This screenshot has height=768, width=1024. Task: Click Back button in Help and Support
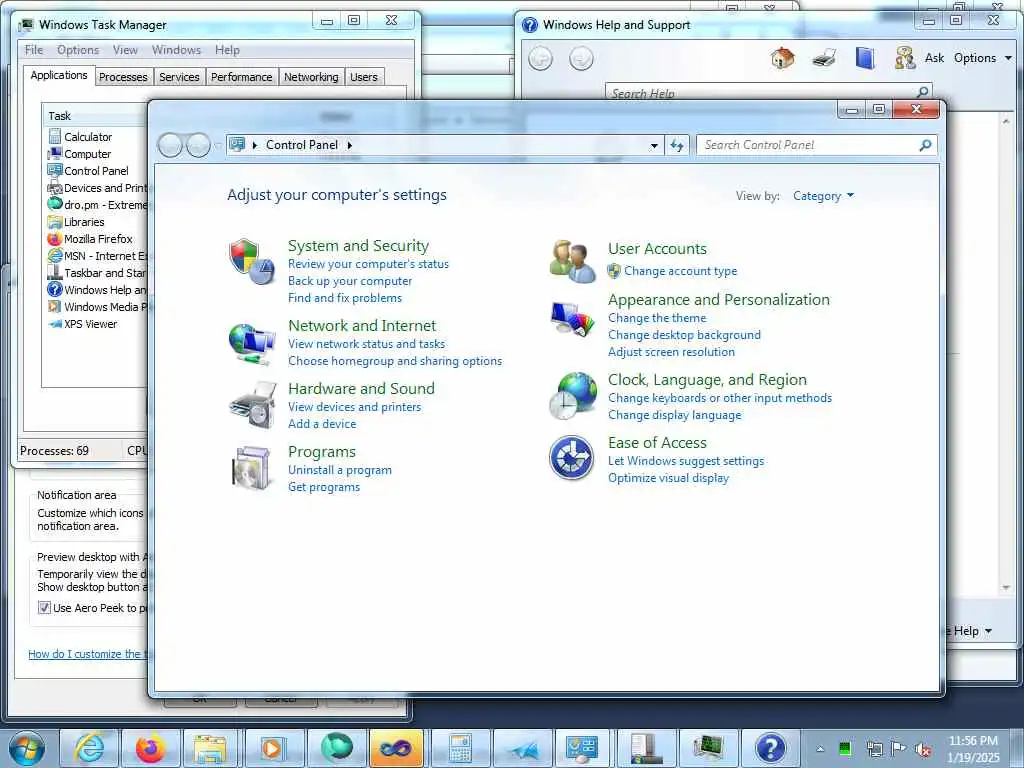tap(540, 59)
